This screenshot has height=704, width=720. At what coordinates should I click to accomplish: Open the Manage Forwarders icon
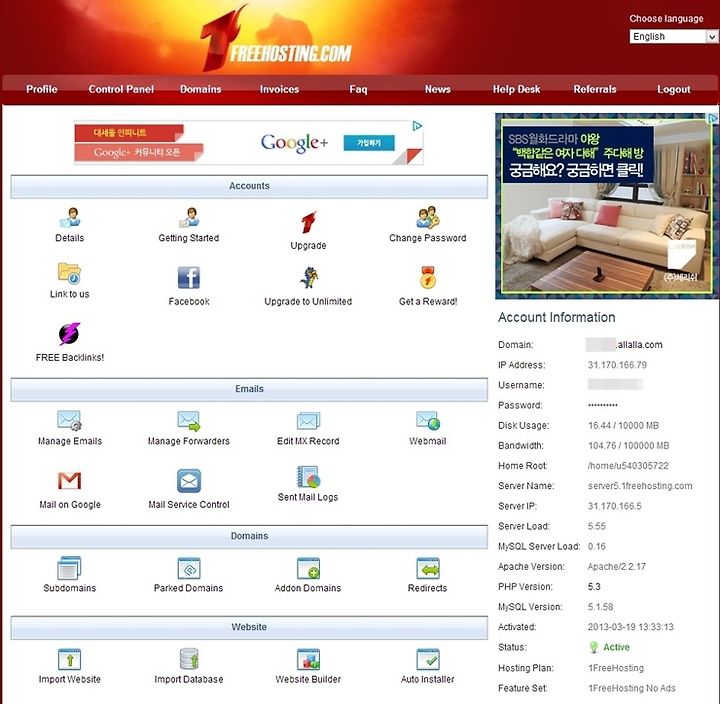click(189, 420)
